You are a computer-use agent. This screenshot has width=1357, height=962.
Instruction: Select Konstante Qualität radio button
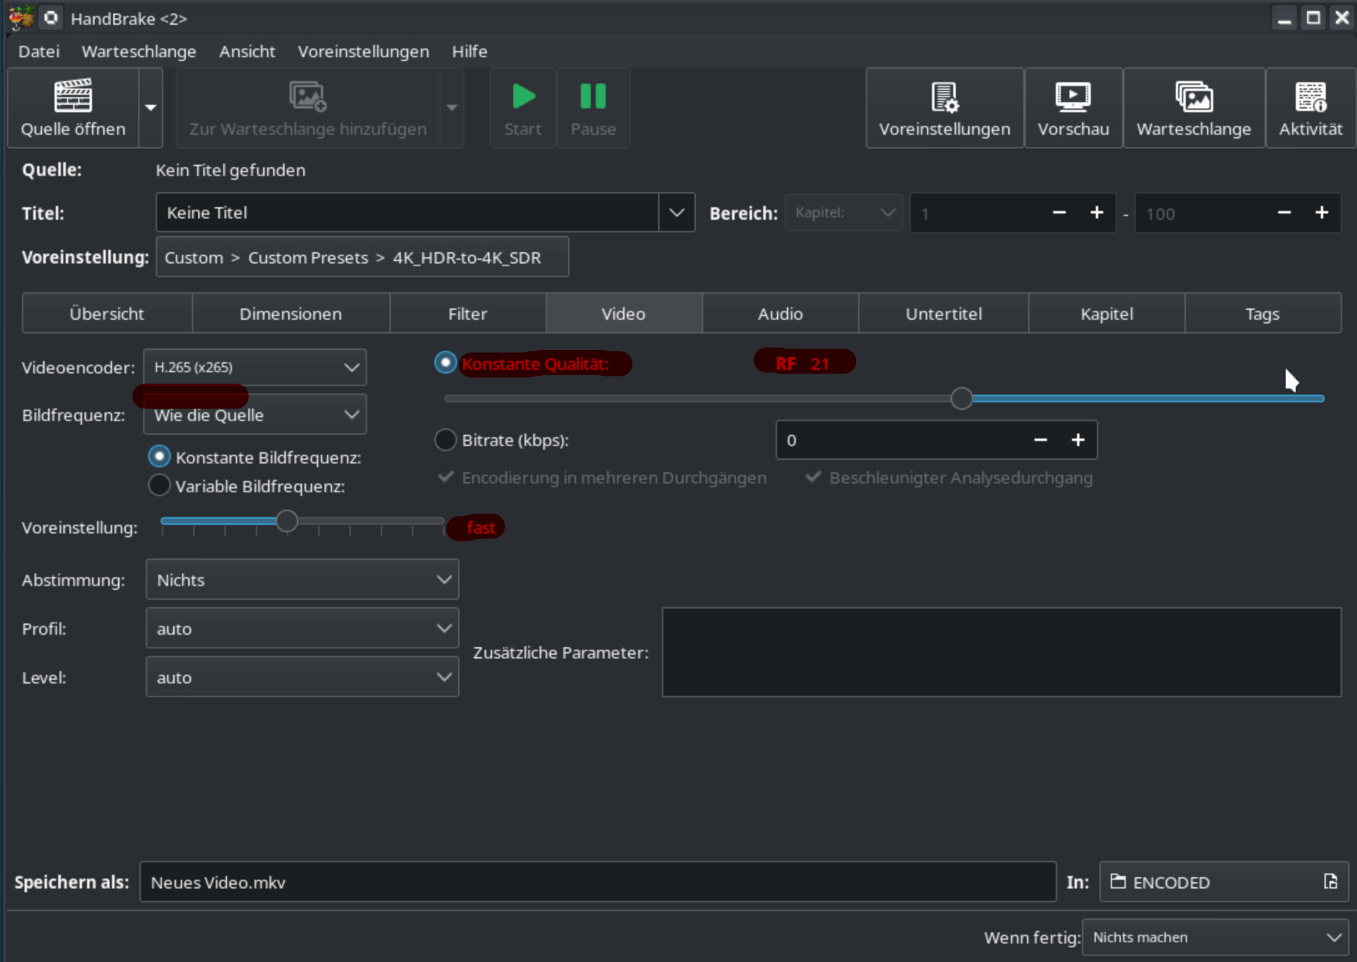coord(446,362)
